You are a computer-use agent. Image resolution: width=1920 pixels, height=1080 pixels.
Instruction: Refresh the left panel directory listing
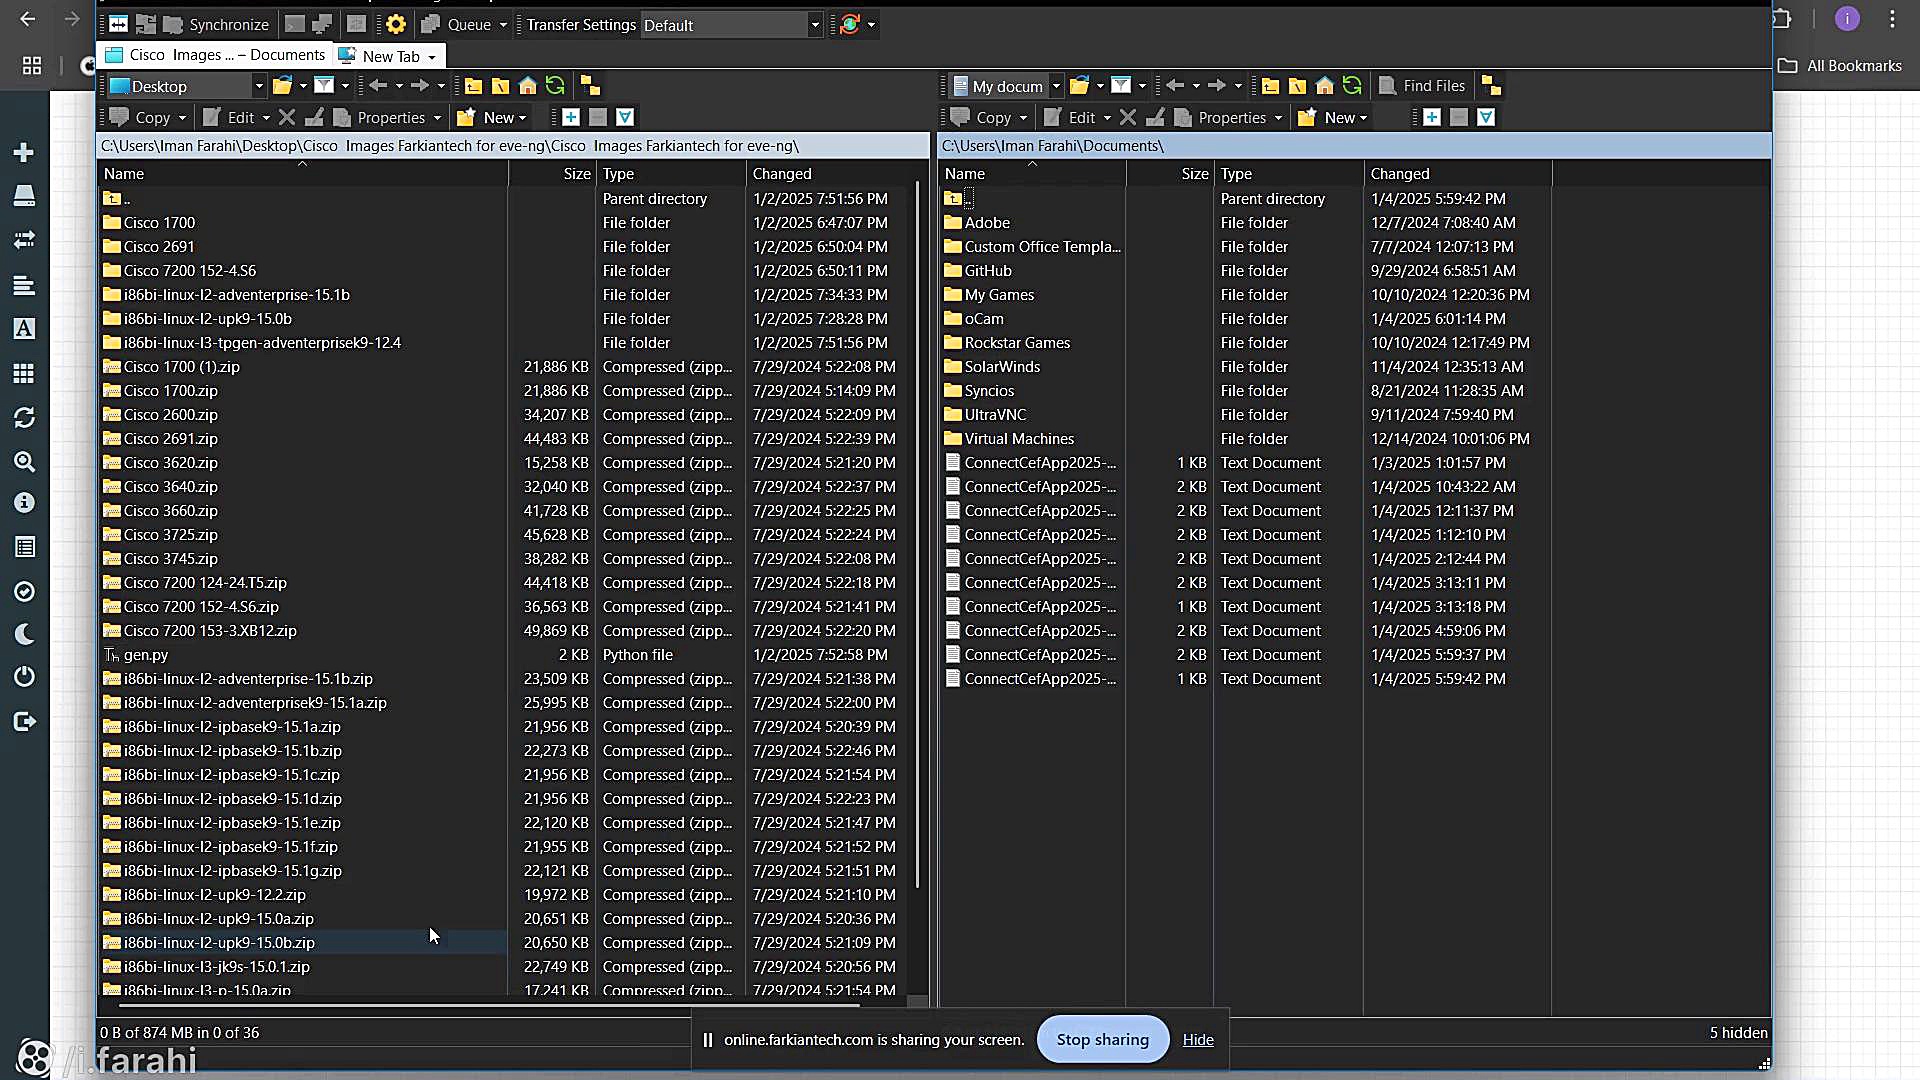(x=555, y=86)
